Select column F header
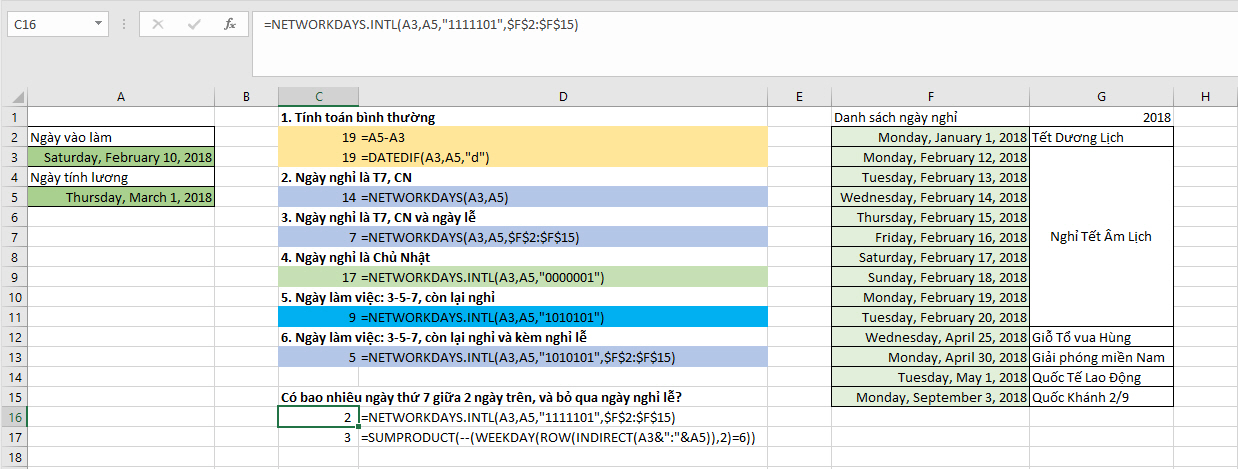Screen dimensions: 1238x469 (x=930, y=96)
